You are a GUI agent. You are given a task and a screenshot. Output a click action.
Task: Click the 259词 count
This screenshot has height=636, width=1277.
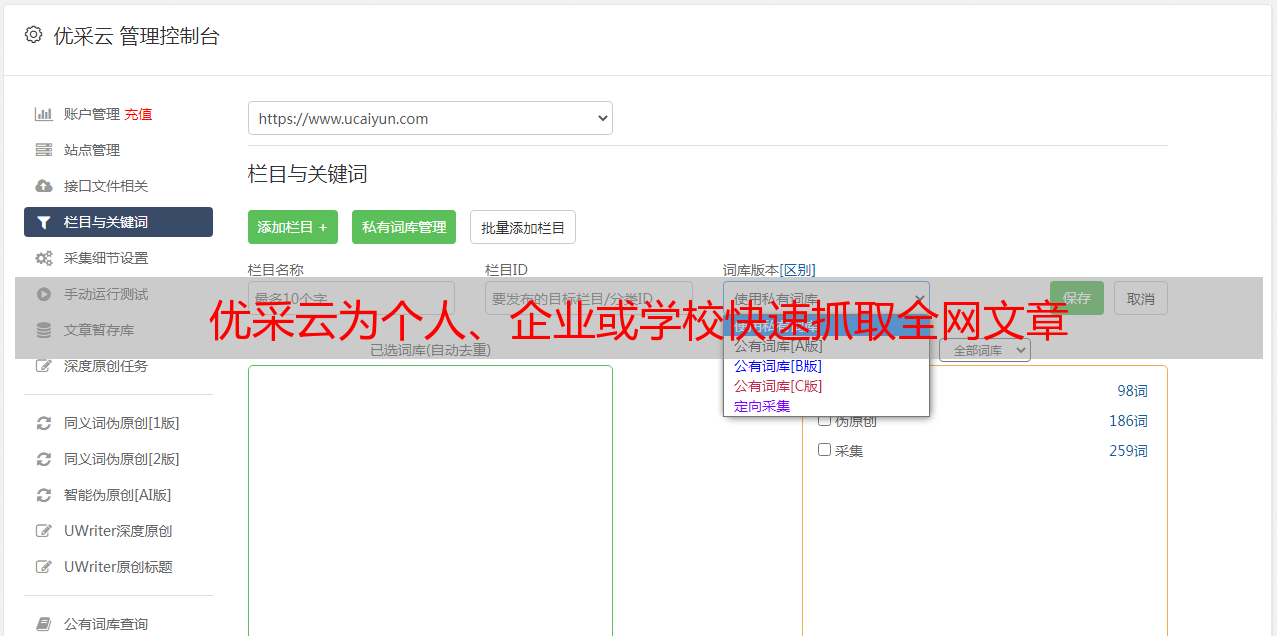click(1128, 451)
